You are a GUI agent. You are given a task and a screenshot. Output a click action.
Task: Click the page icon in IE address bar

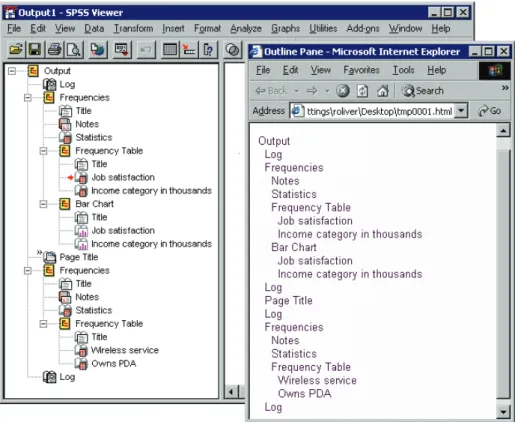297,111
